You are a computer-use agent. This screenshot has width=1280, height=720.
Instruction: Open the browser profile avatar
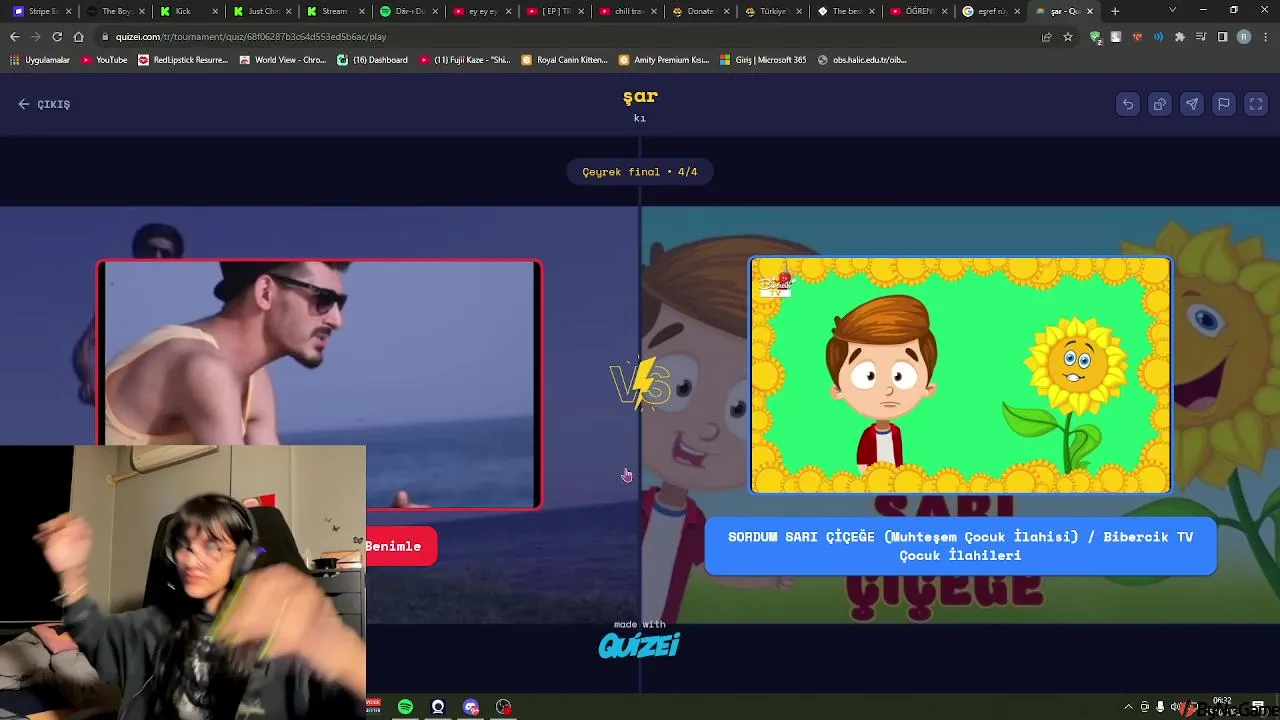coord(1244,37)
